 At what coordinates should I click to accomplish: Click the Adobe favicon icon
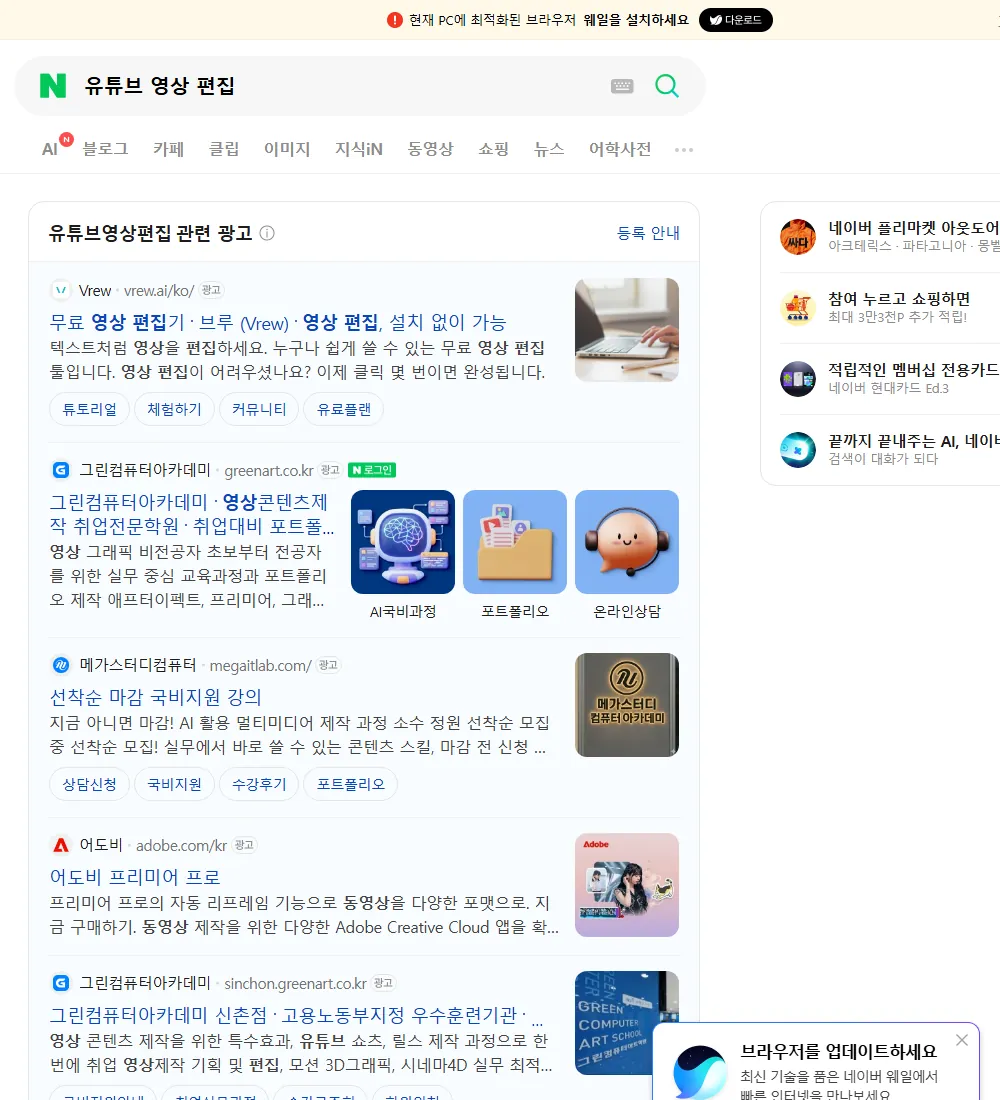(61, 845)
